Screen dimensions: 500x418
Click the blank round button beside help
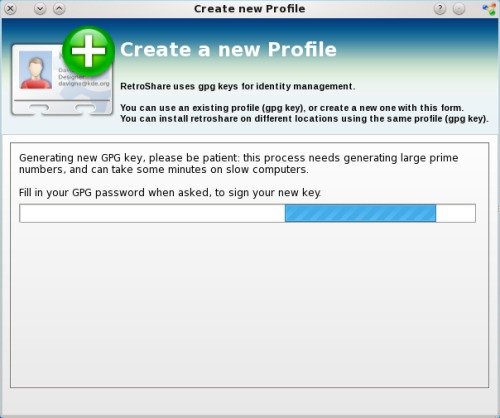459,9
